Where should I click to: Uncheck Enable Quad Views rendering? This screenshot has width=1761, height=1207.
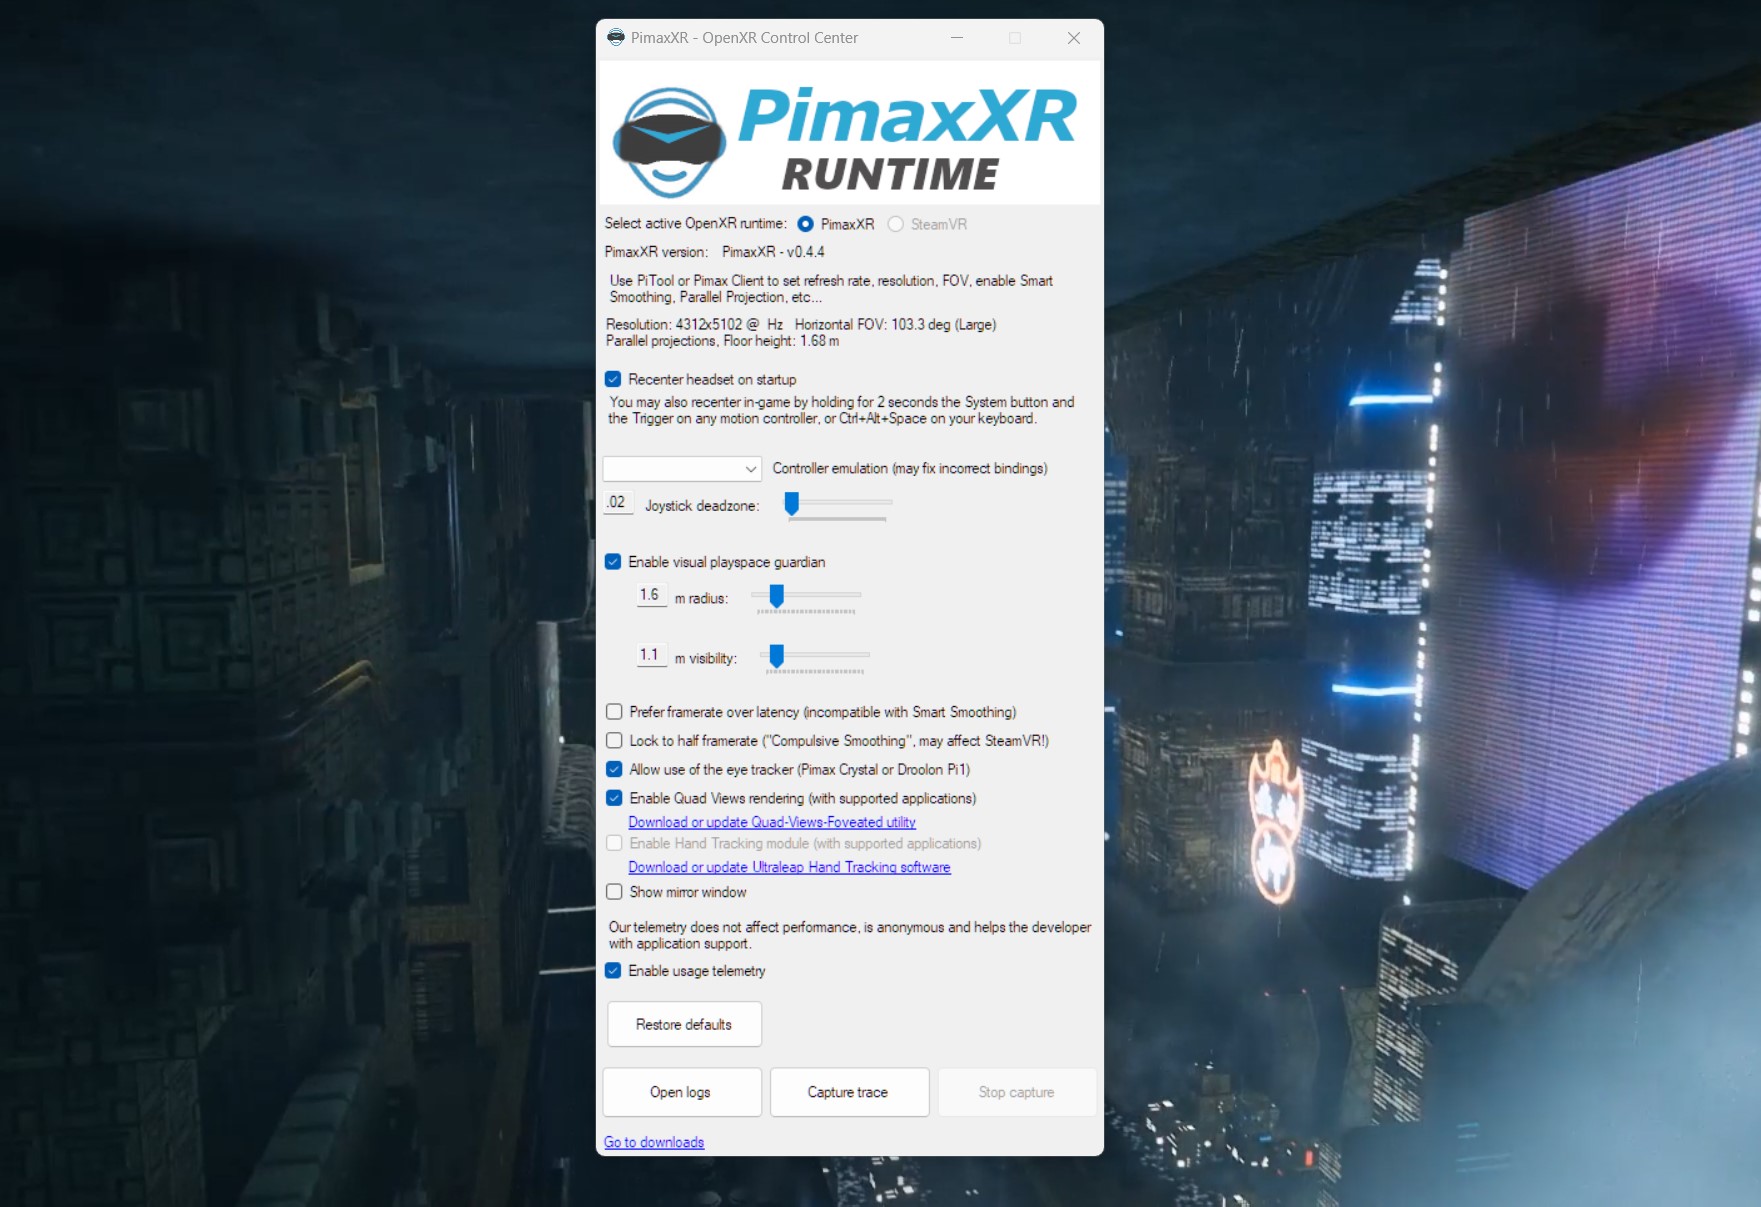tap(614, 798)
